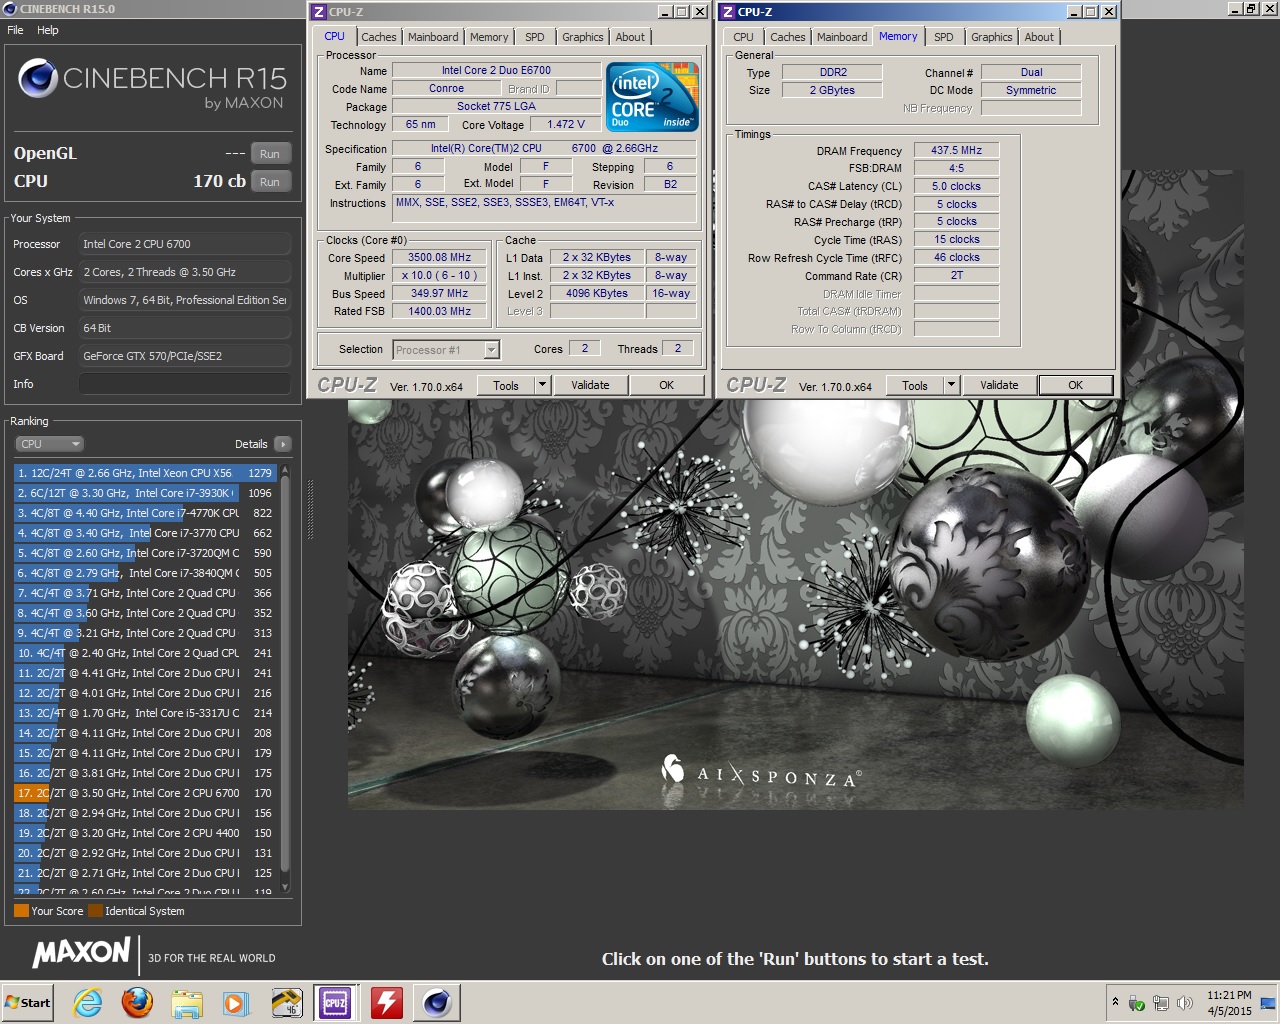Click the red lightning bolt taskbar icon
This screenshot has width=1280, height=1024.
pyautogui.click(x=386, y=1002)
